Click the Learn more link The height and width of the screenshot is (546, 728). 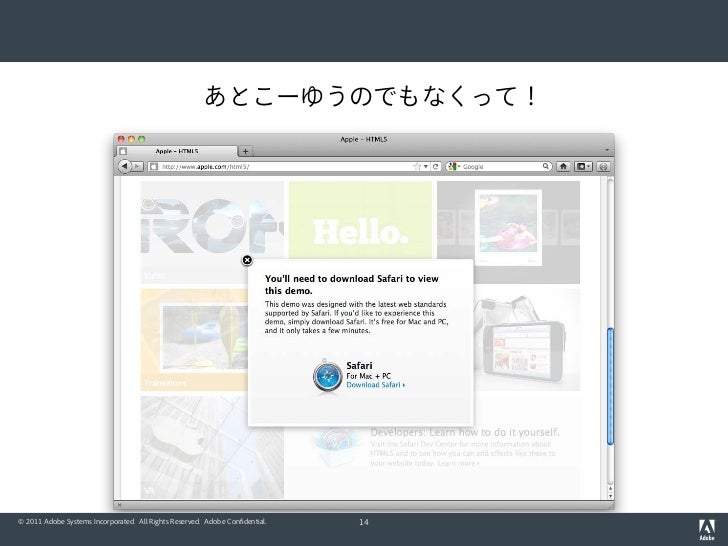click(458, 463)
